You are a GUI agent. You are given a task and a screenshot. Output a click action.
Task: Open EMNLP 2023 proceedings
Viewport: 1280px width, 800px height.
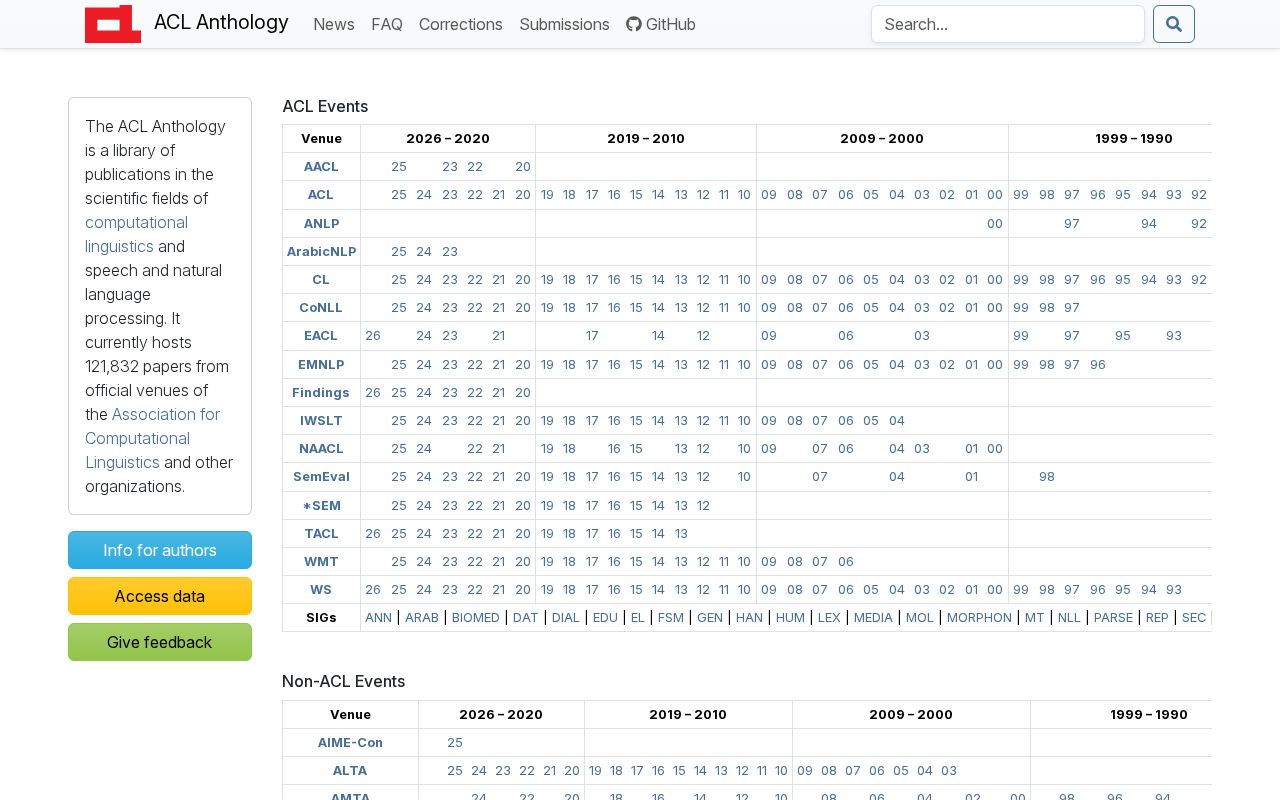450,364
